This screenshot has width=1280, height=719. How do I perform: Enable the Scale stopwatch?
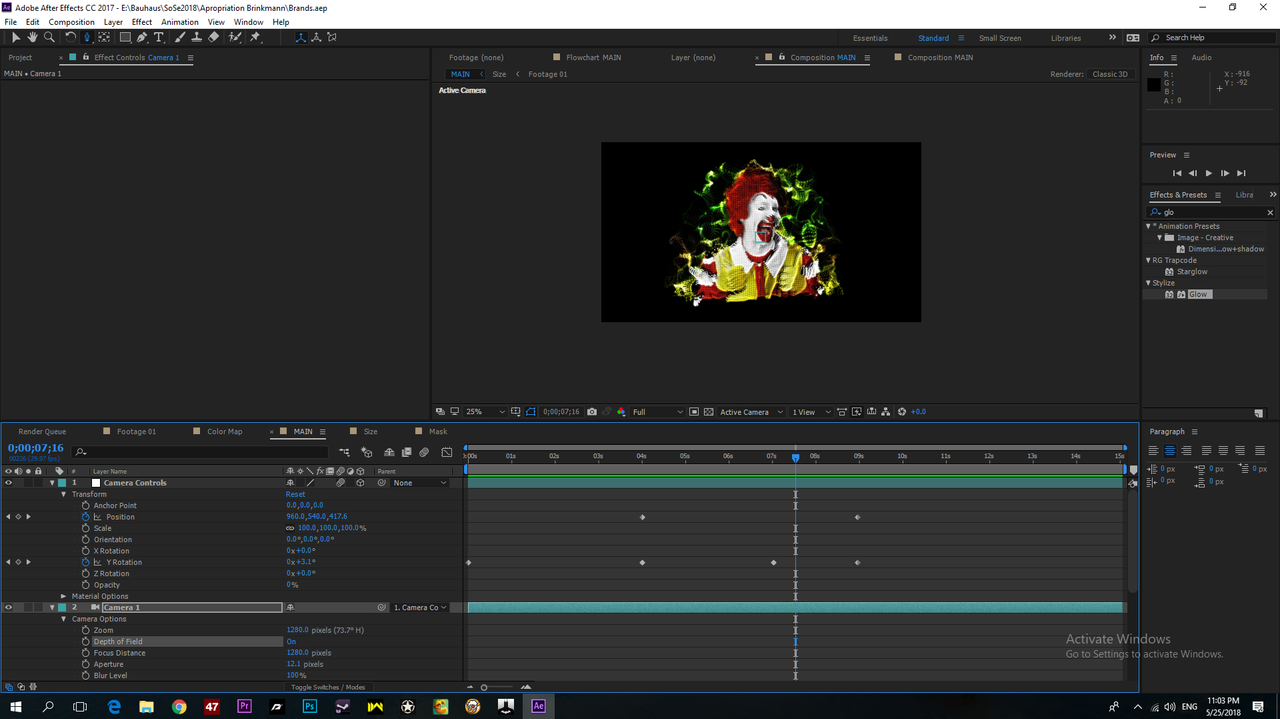click(x=86, y=528)
